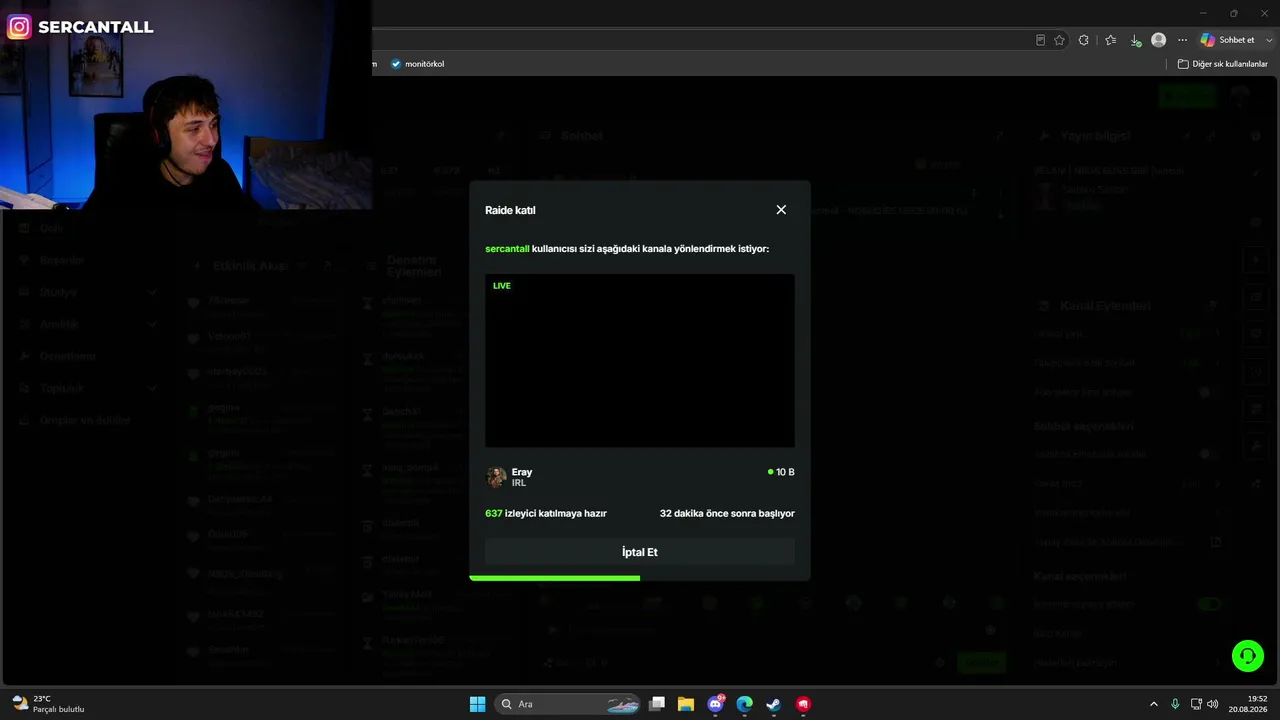
Task: Open the red app icon beside Steam
Action: [803, 704]
